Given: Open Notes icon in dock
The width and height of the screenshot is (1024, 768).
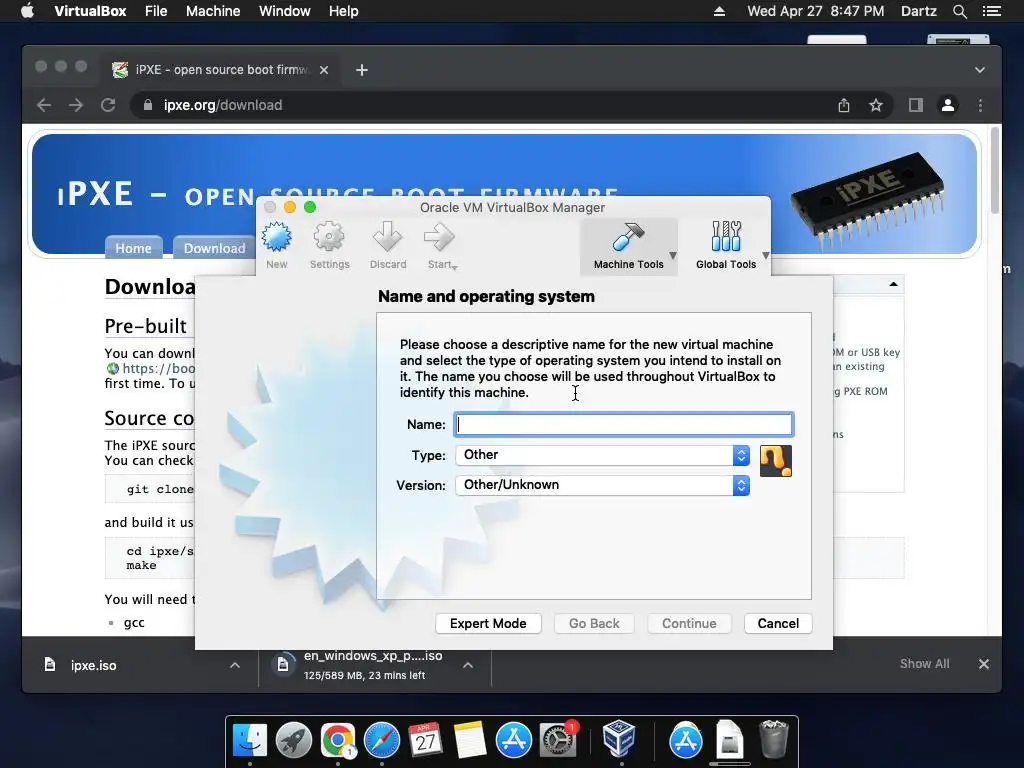Looking at the screenshot, I should click(470, 740).
